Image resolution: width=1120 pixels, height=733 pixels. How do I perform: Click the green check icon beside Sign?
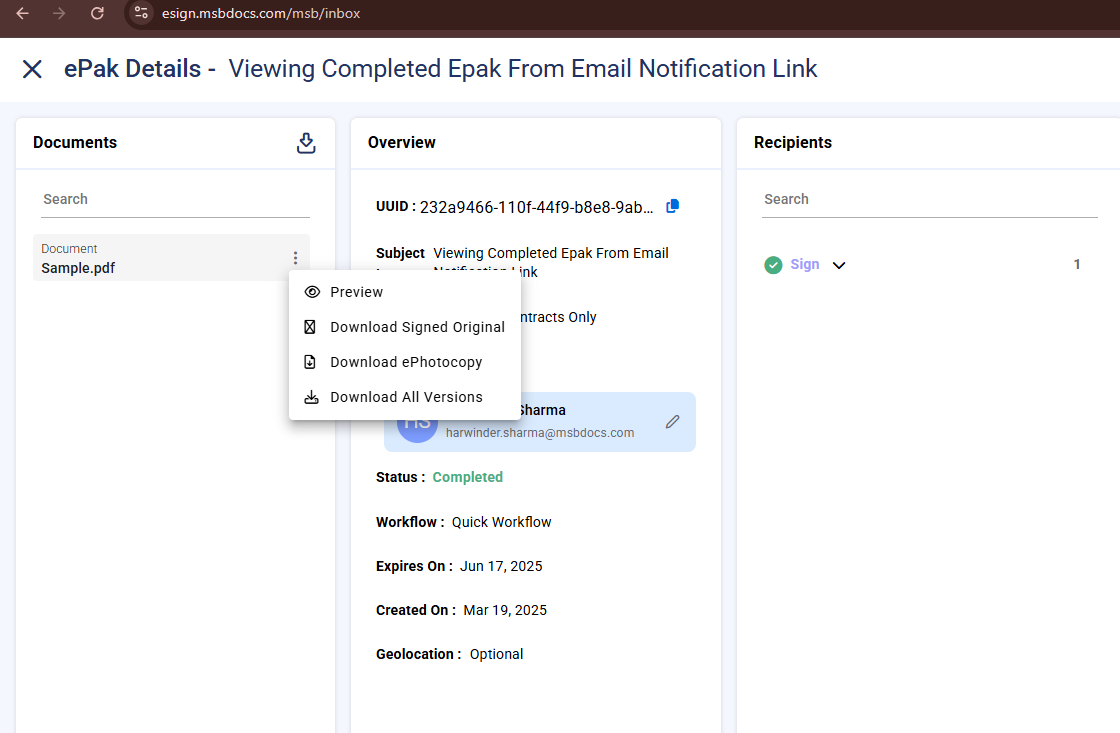tap(773, 265)
